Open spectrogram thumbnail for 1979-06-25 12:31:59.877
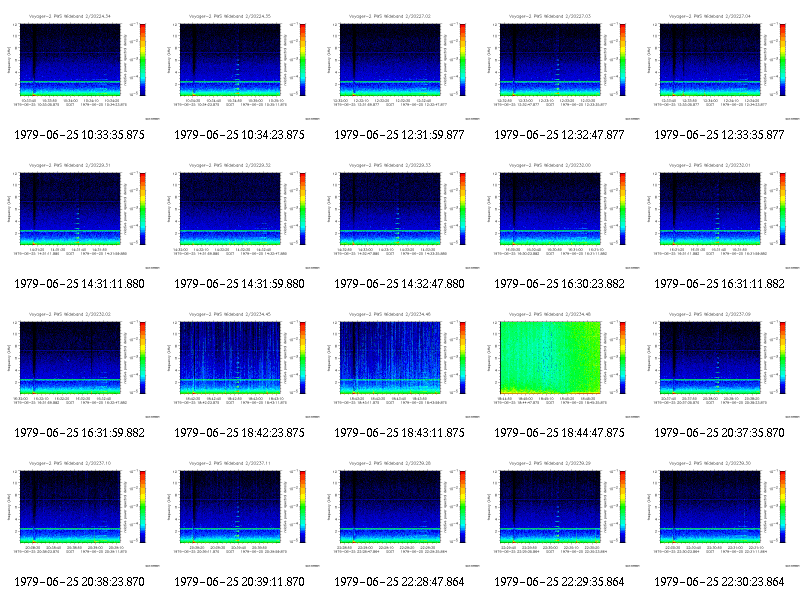The image size is (800, 596). pyautogui.click(x=399, y=66)
